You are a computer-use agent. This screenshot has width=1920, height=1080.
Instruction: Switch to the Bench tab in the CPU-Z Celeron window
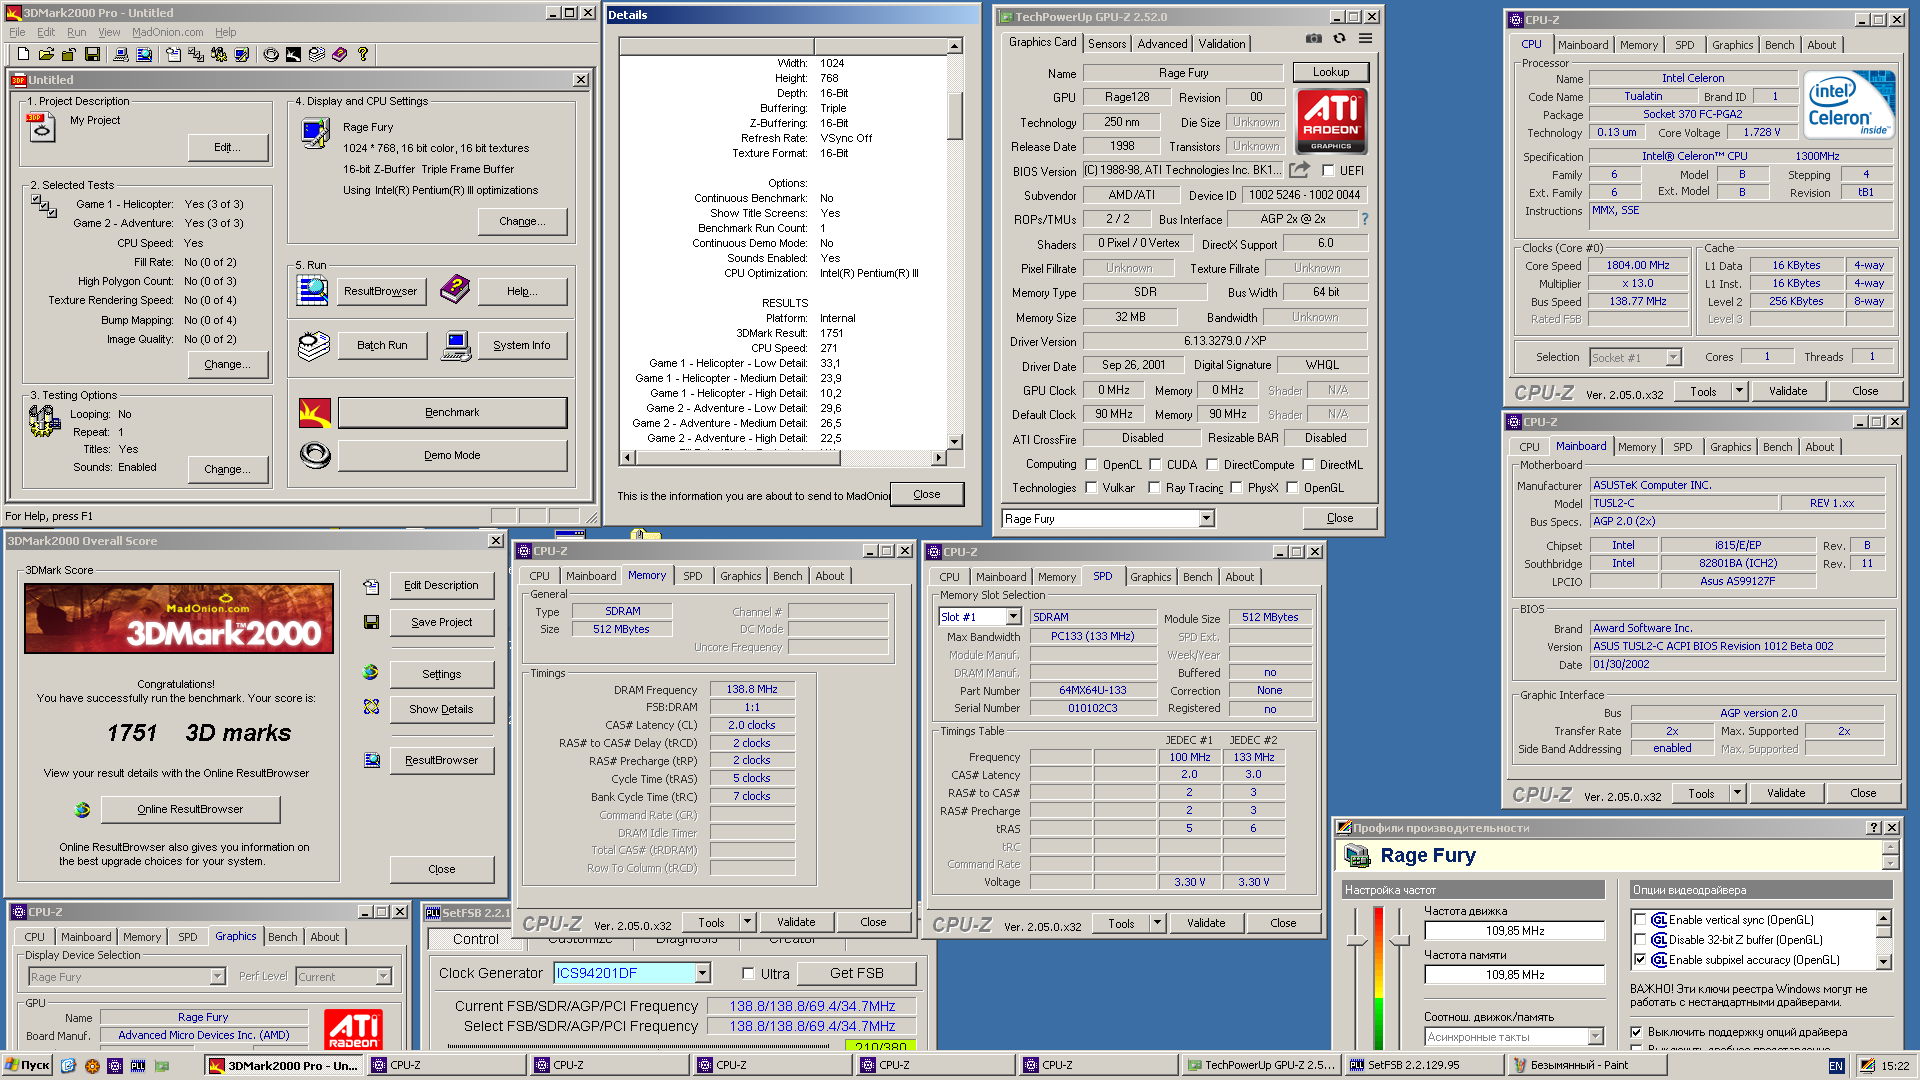pyautogui.click(x=1779, y=45)
